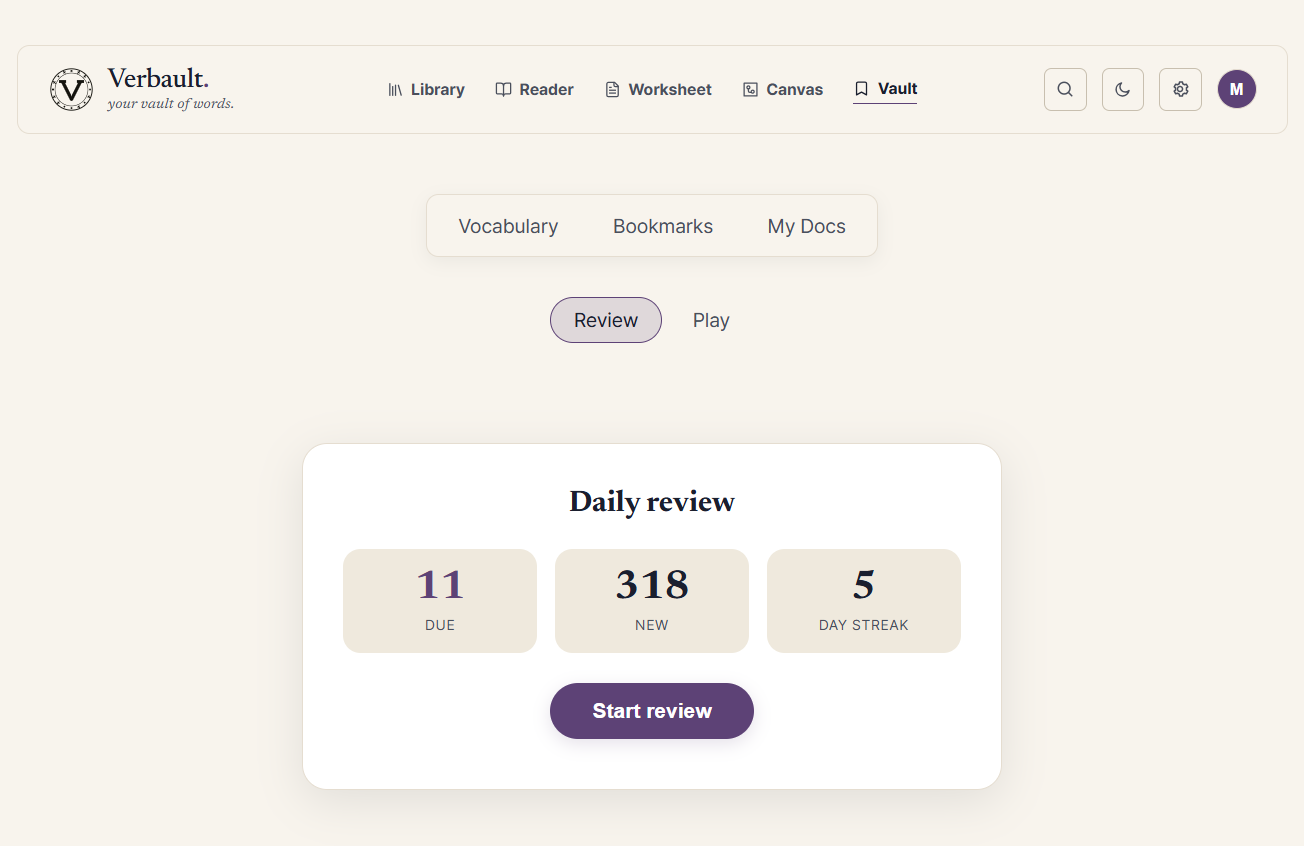Click the 318 New stat card
The image size is (1304, 846).
[652, 601]
